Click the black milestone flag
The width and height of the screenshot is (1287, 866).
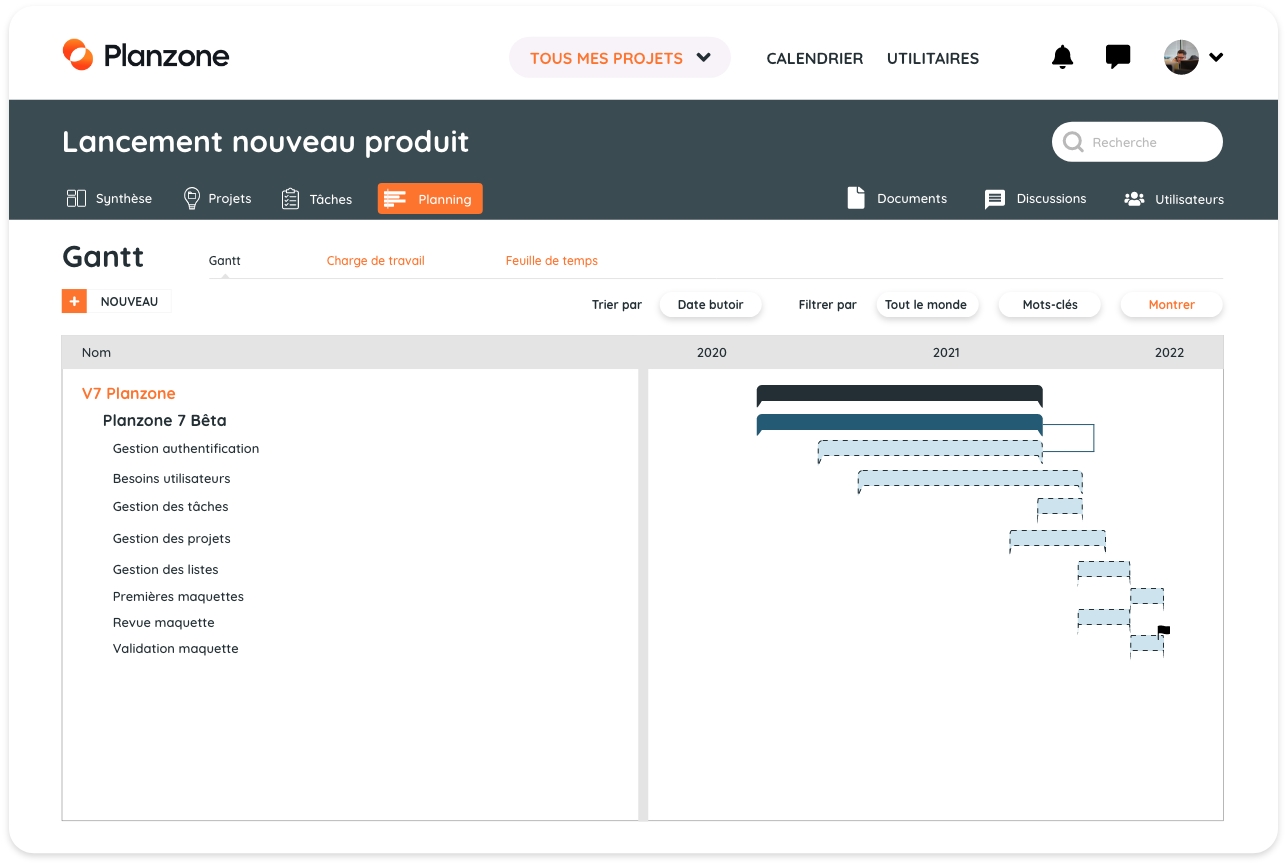(1163, 631)
